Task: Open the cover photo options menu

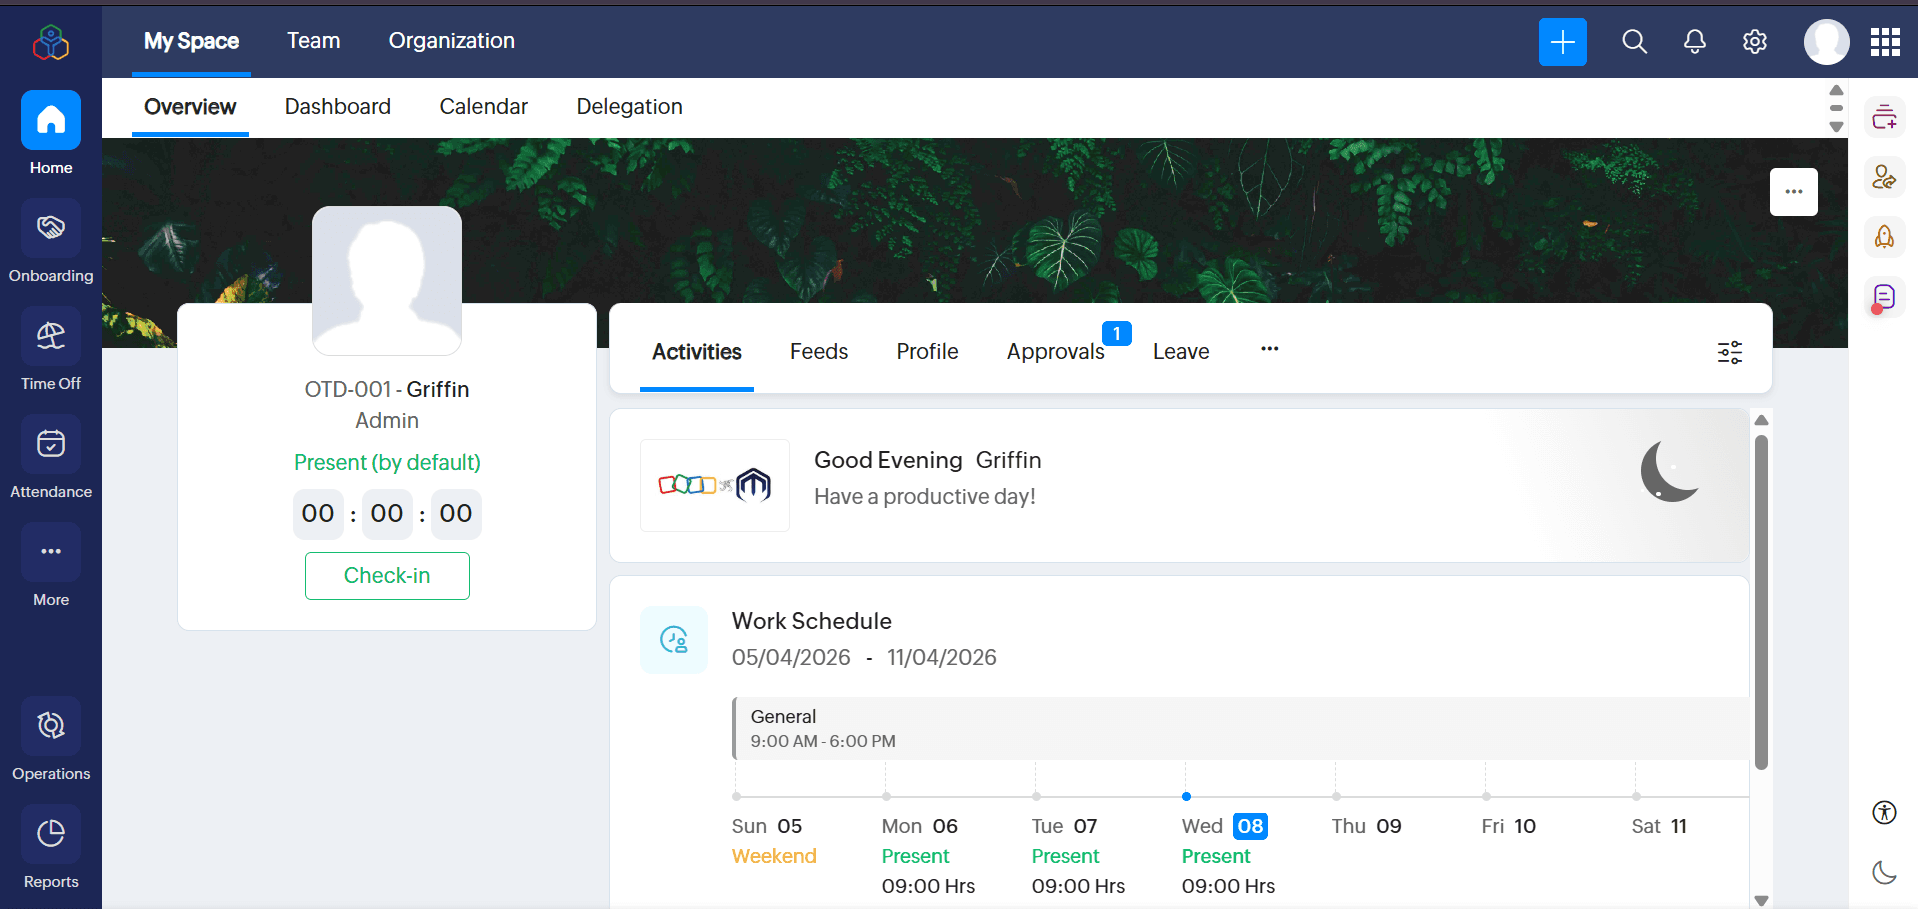Action: pyautogui.click(x=1794, y=191)
